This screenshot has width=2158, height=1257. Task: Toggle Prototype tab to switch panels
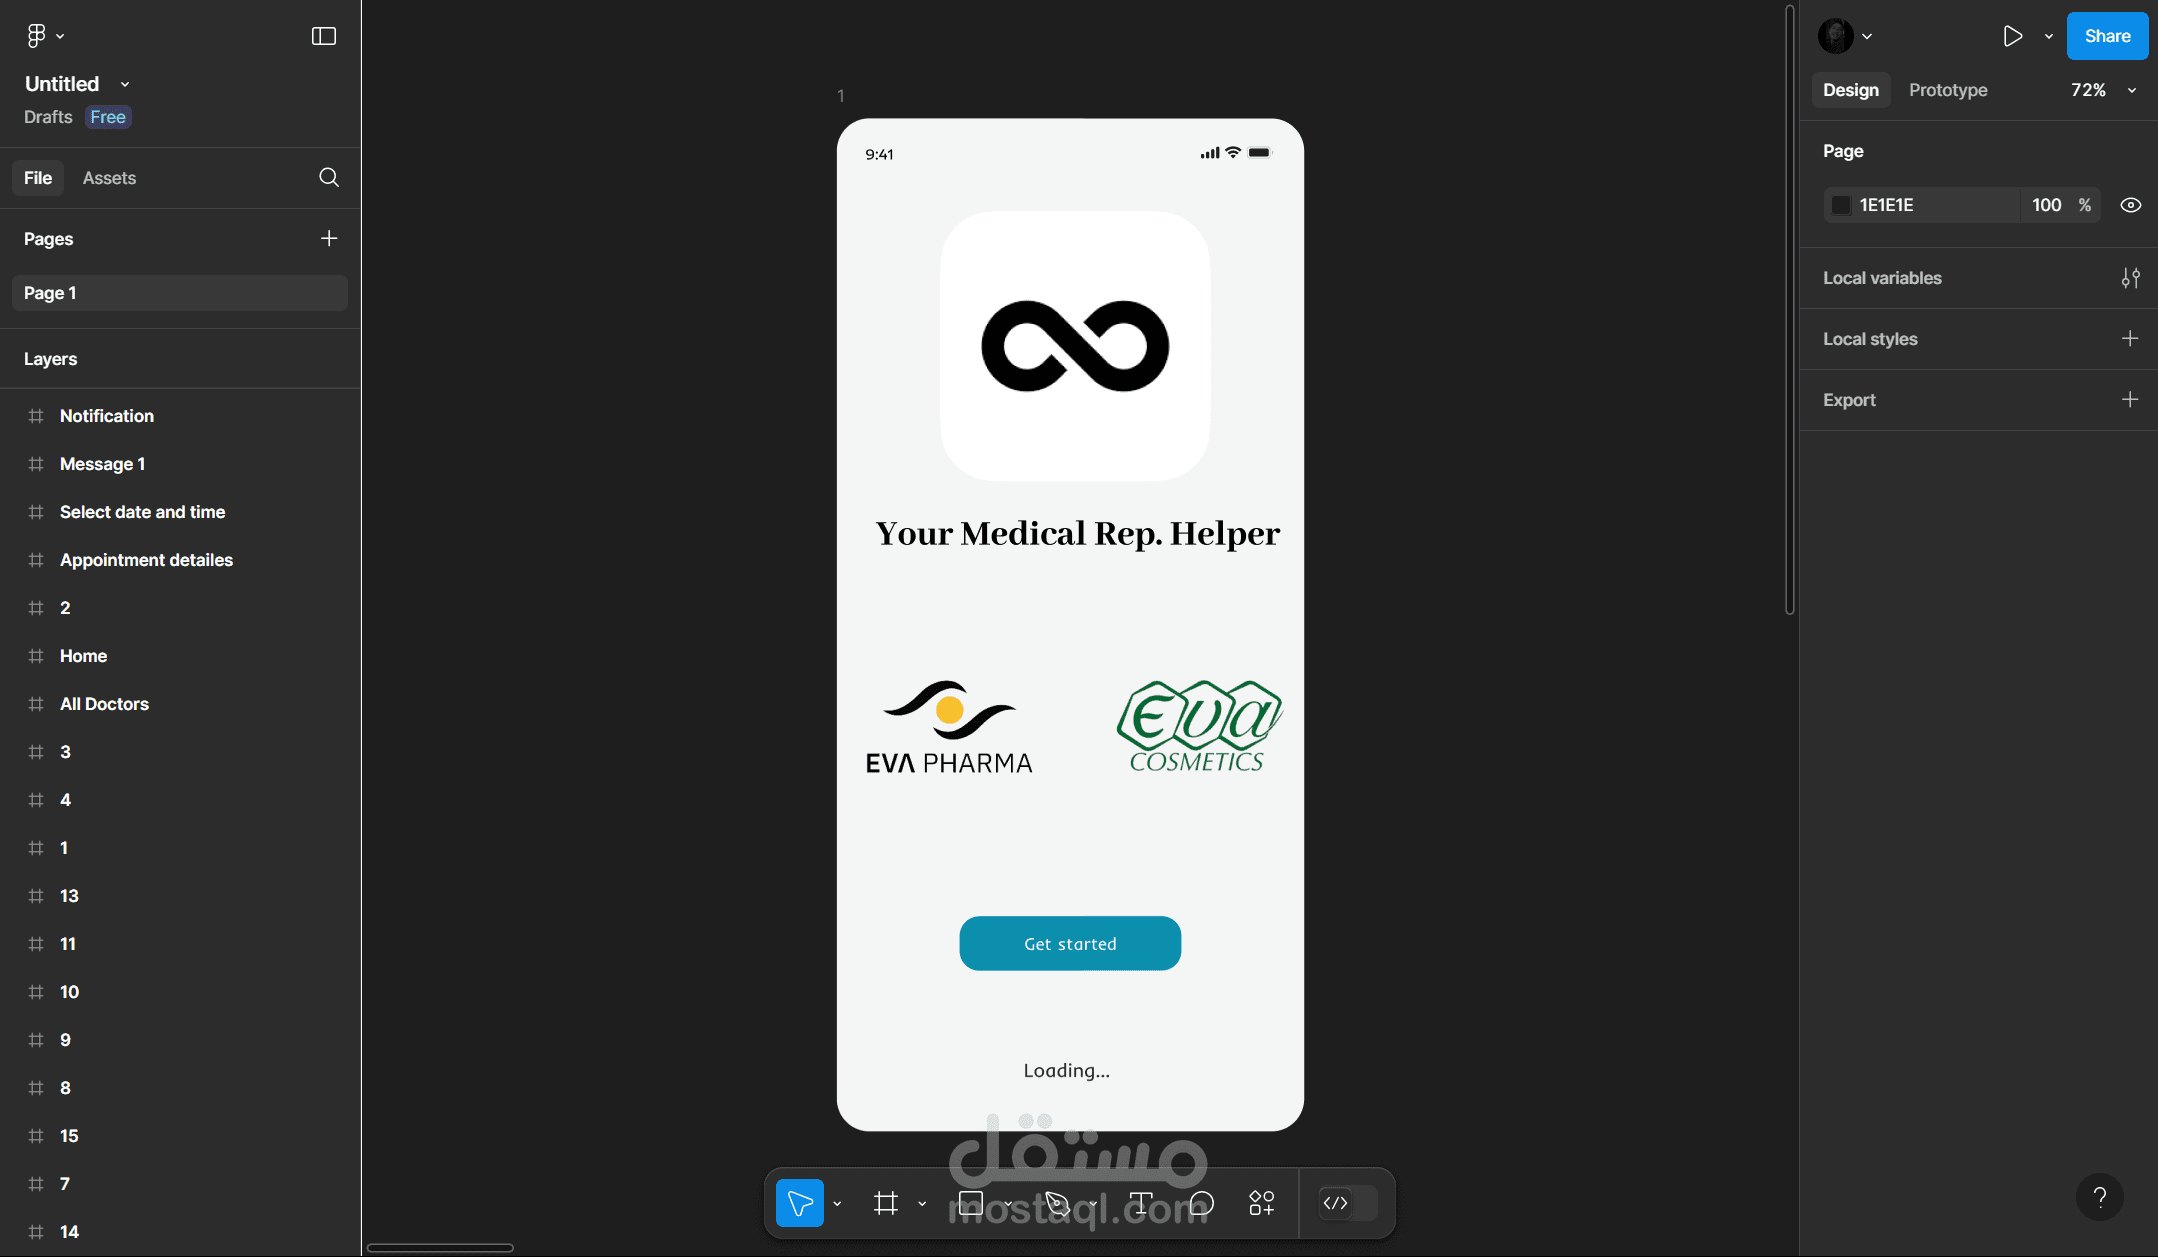click(1947, 90)
